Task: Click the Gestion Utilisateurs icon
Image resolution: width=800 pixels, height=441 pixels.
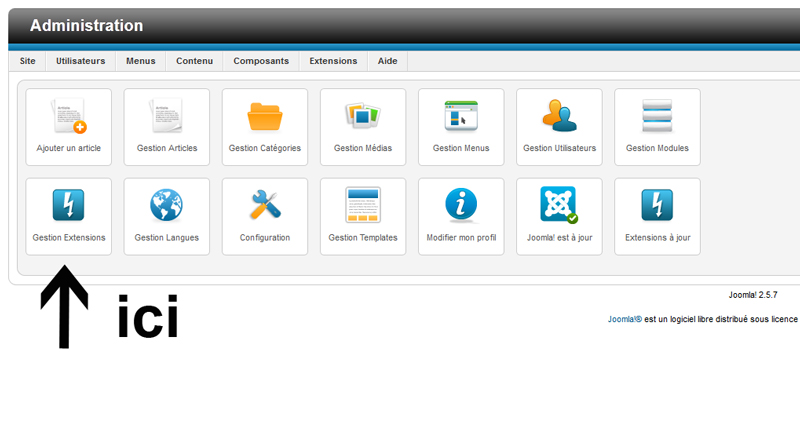Action: 559,118
